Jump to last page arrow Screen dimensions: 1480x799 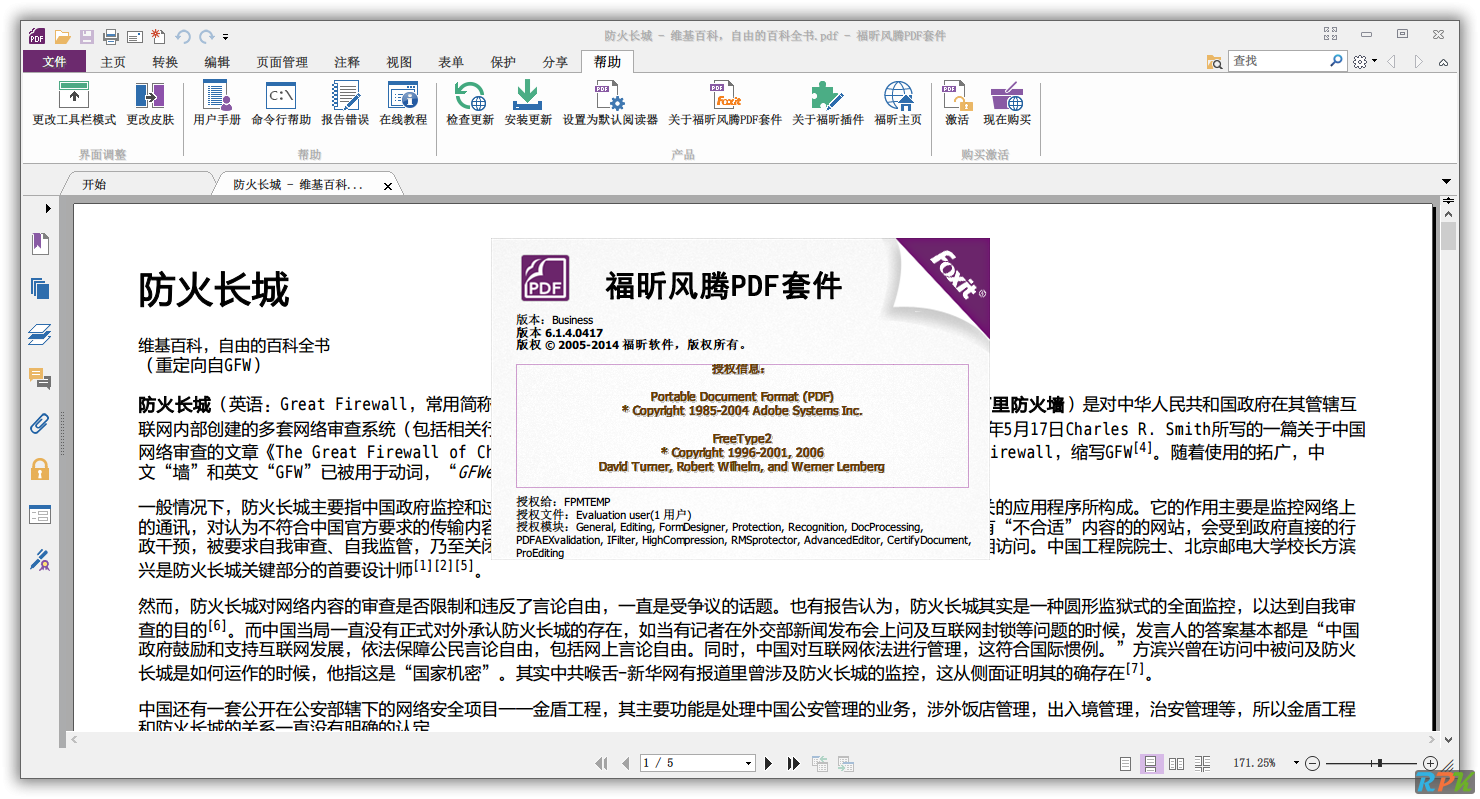pos(793,763)
